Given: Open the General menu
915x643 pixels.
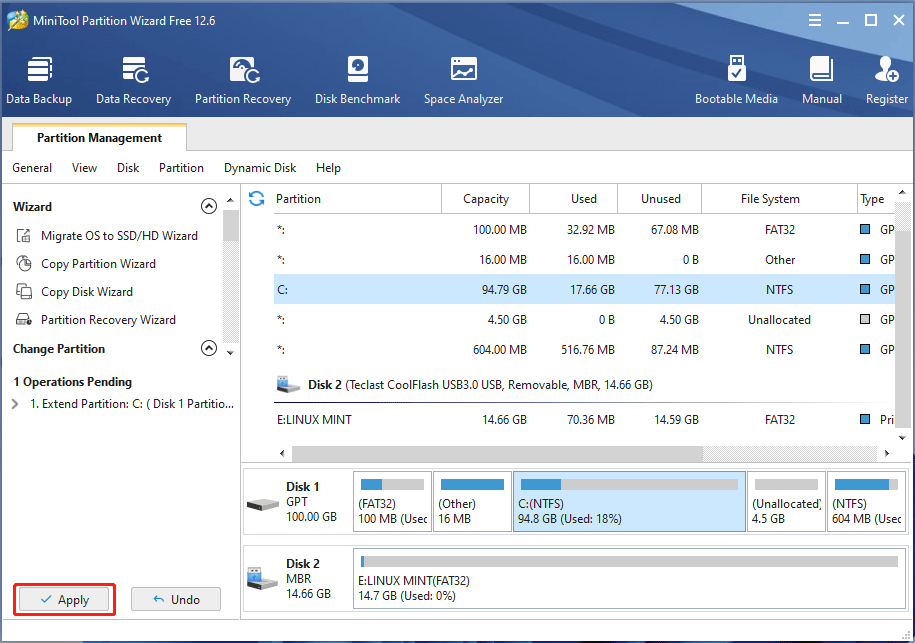Looking at the screenshot, I should click(x=32, y=168).
